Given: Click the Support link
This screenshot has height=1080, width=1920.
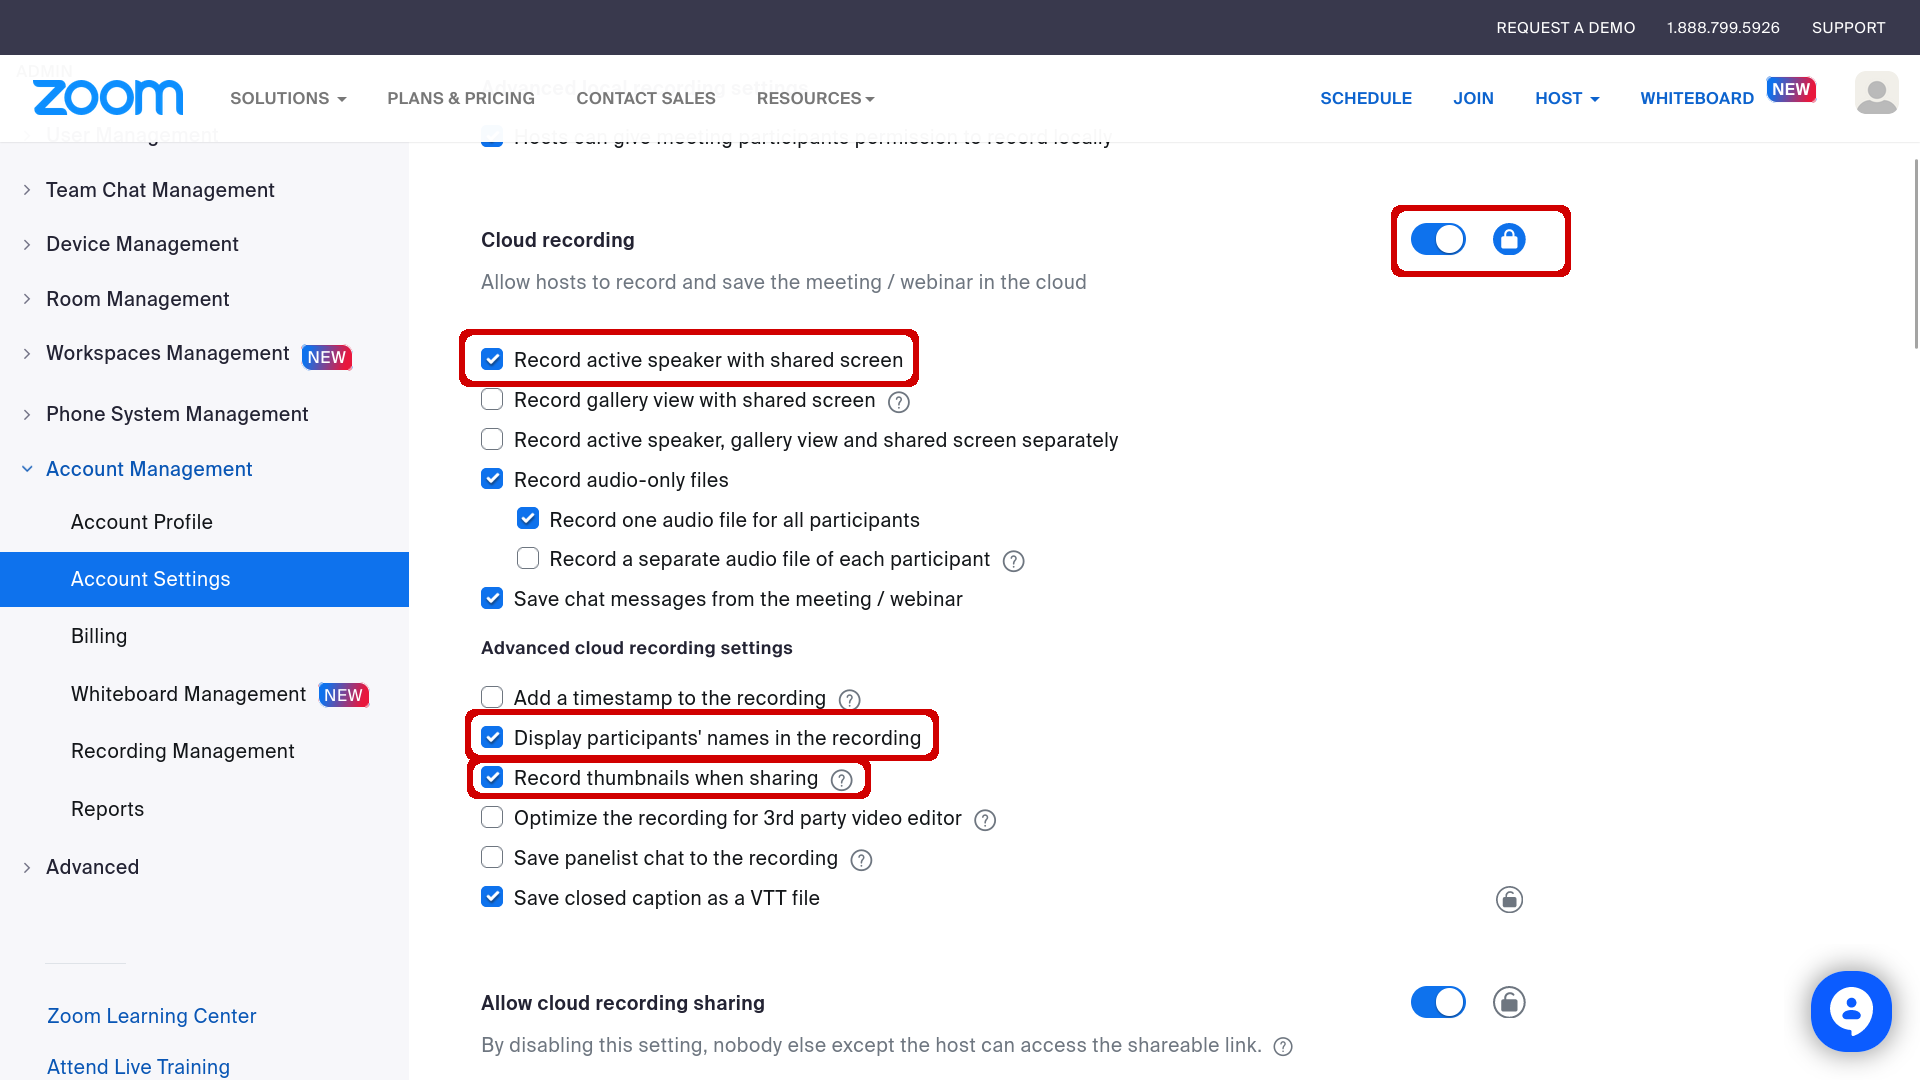Looking at the screenshot, I should tap(1848, 27).
